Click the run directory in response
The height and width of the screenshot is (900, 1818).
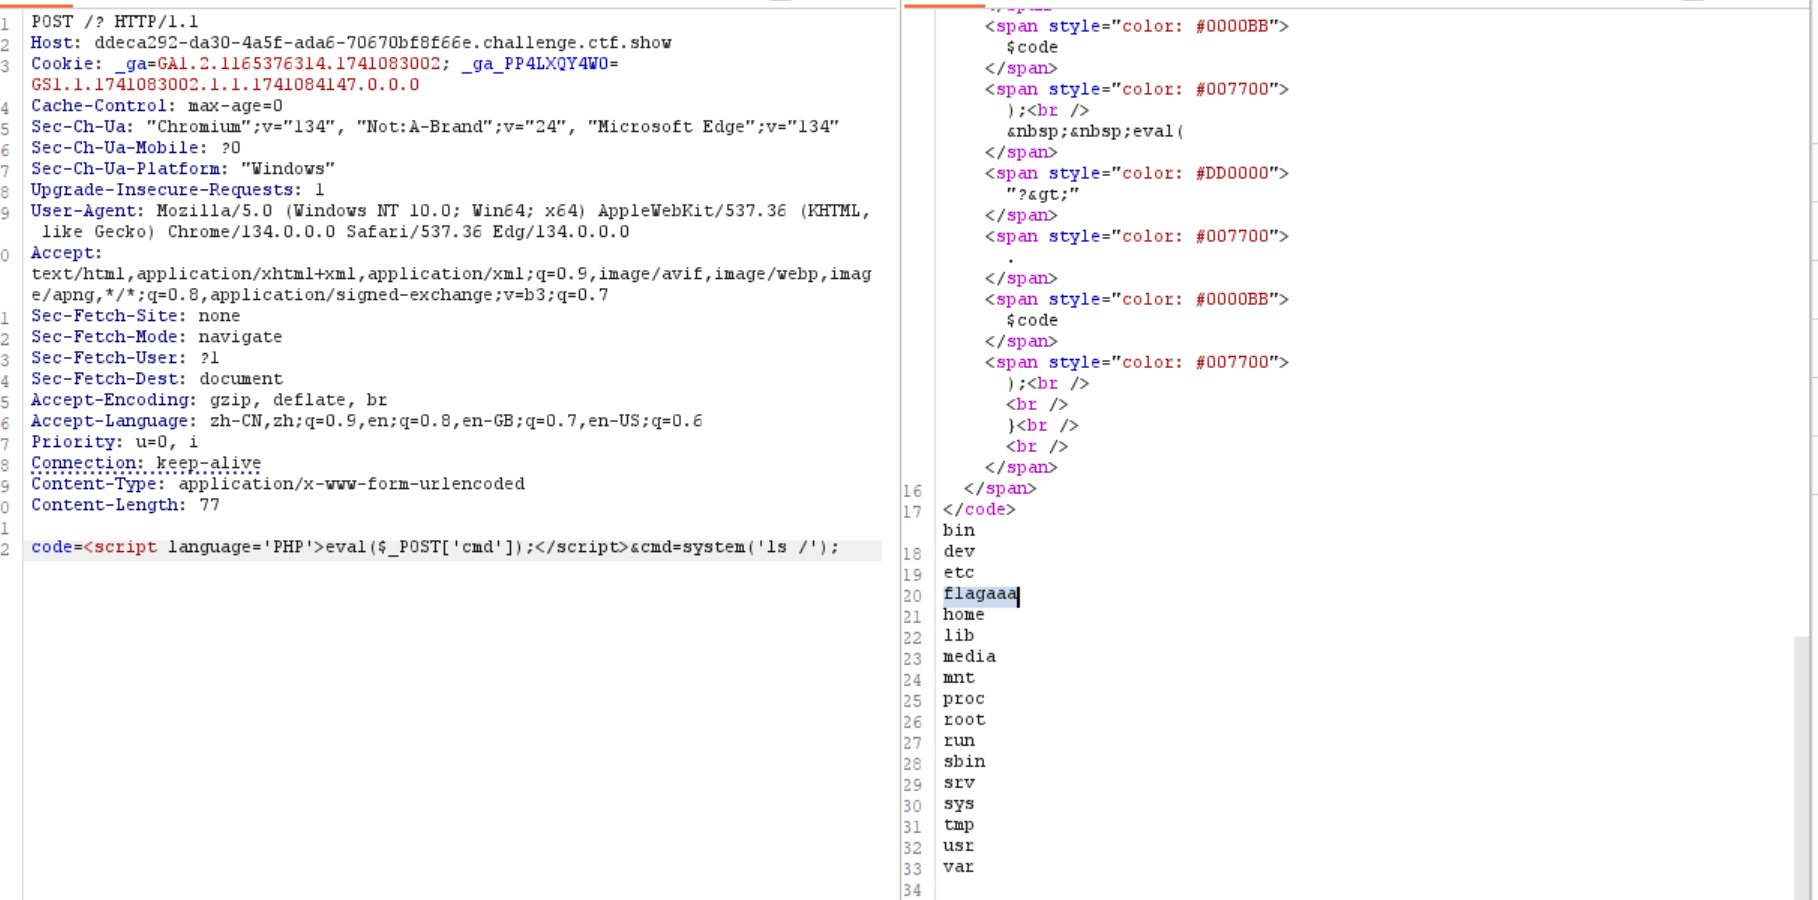tap(958, 740)
